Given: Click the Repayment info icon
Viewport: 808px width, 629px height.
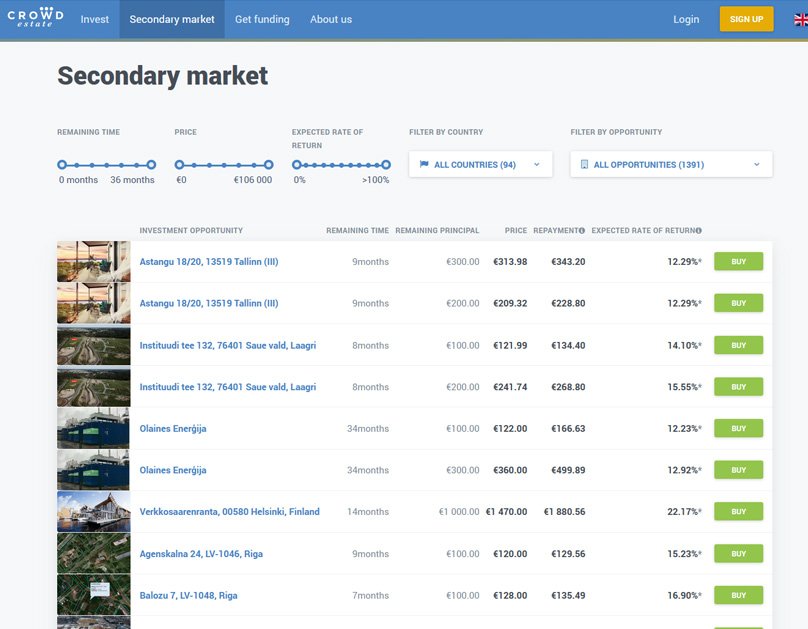Looking at the screenshot, I should [x=582, y=231].
